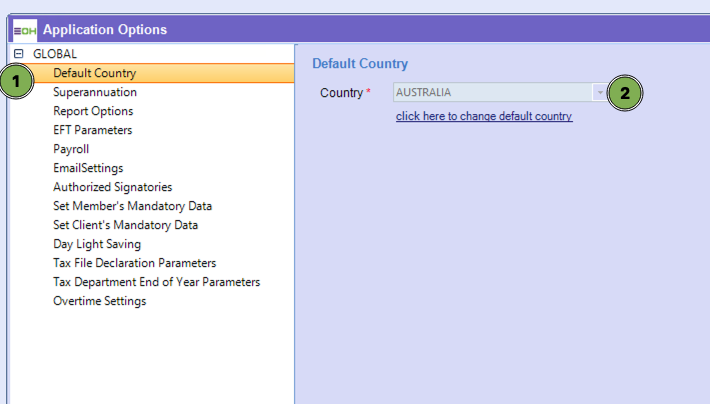Select Tax Department End of Year Parameters
The width and height of the screenshot is (710, 404).
(156, 282)
